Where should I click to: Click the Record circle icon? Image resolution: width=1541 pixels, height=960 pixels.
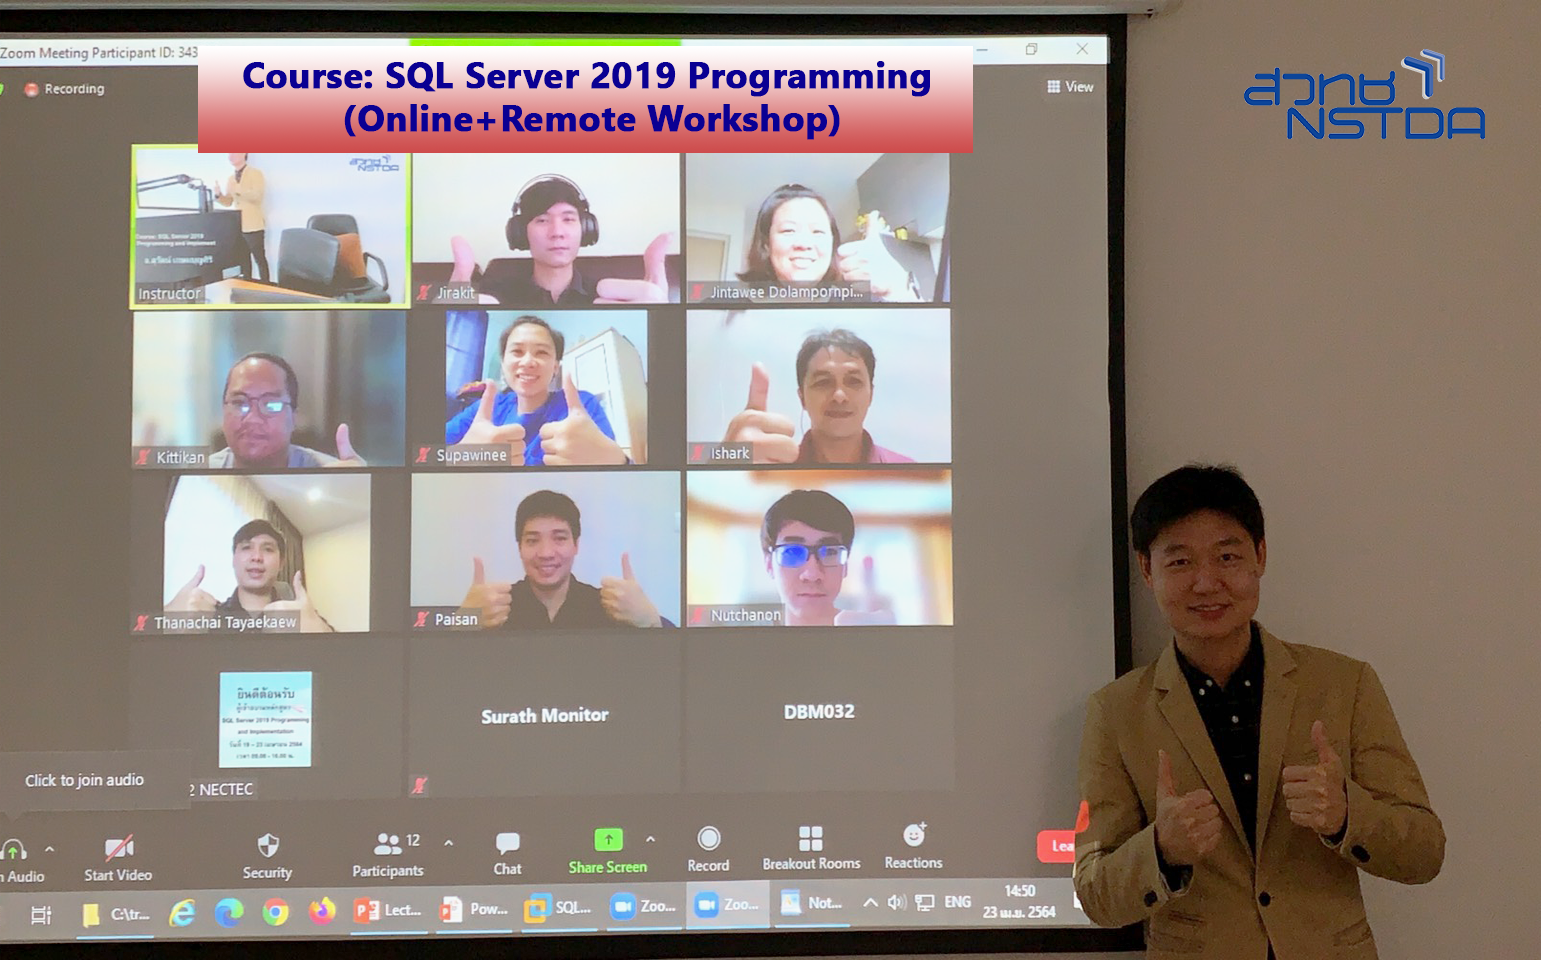pyautogui.click(x=708, y=838)
